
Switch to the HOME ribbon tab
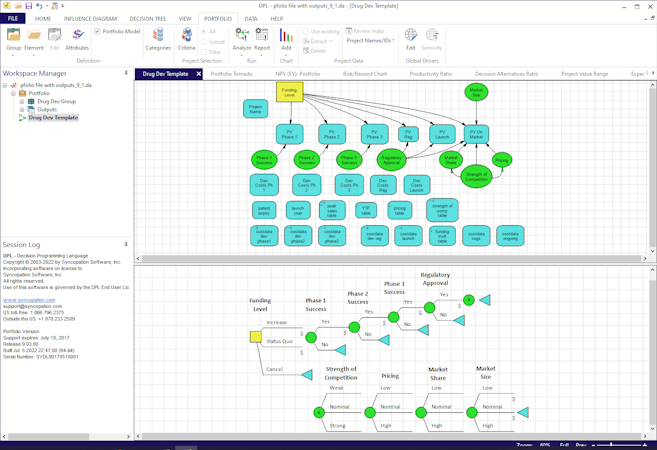(x=43, y=19)
